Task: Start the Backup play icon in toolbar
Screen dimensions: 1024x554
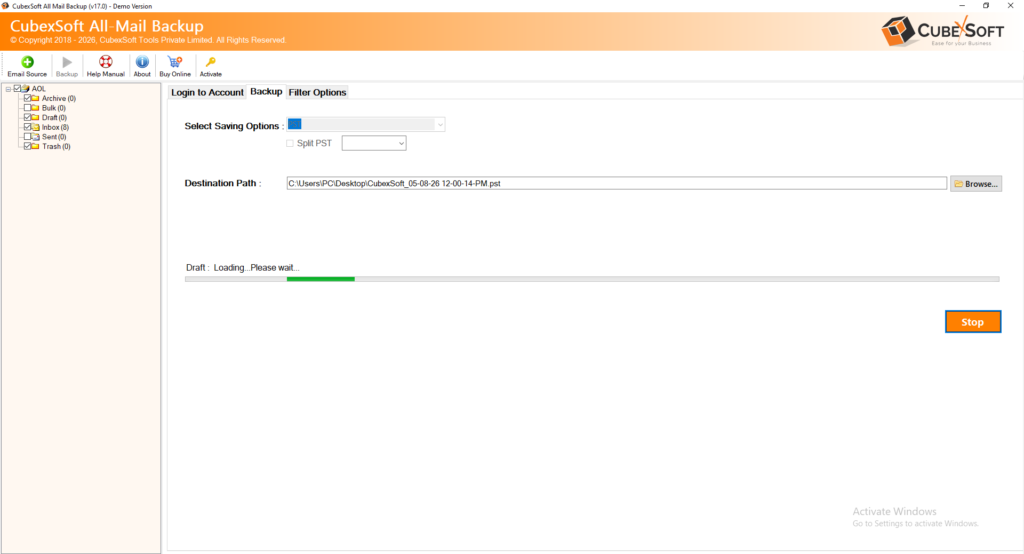Action: tap(67, 62)
